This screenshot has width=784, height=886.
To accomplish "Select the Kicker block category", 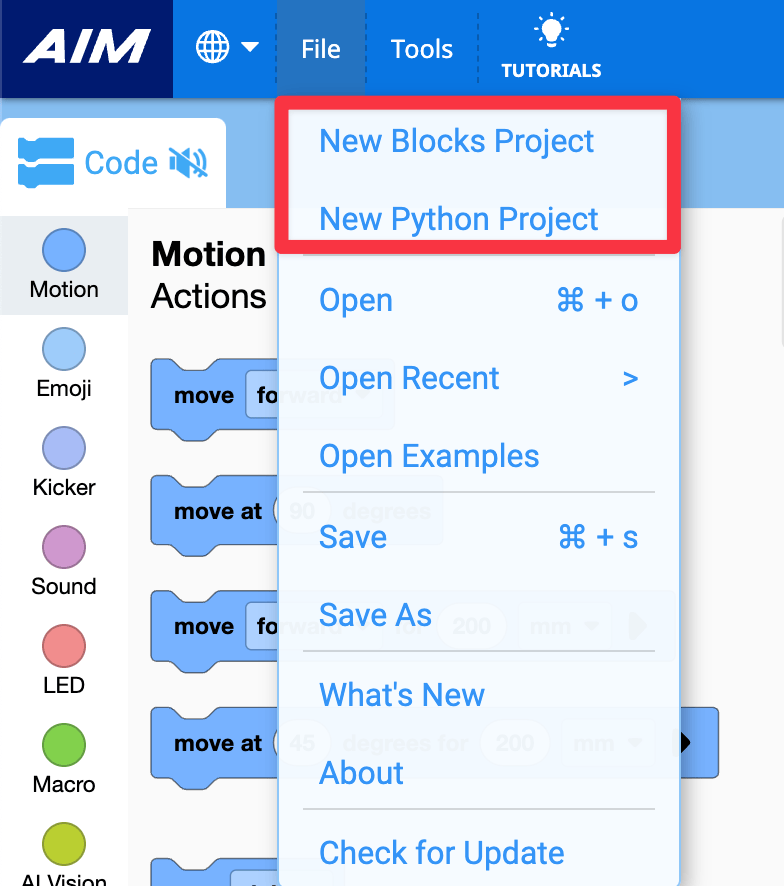I will click(x=64, y=449).
